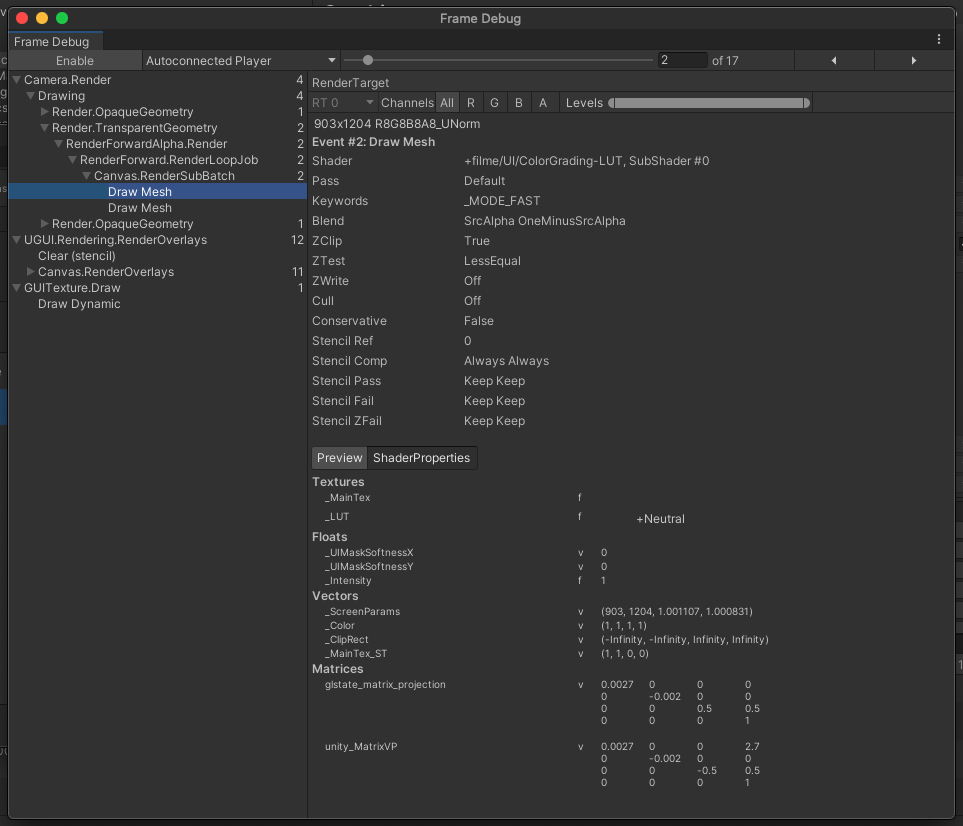Screen dimensions: 963x826
Task: Expand the Canvas.RenderOverlays node
Action: [31, 272]
